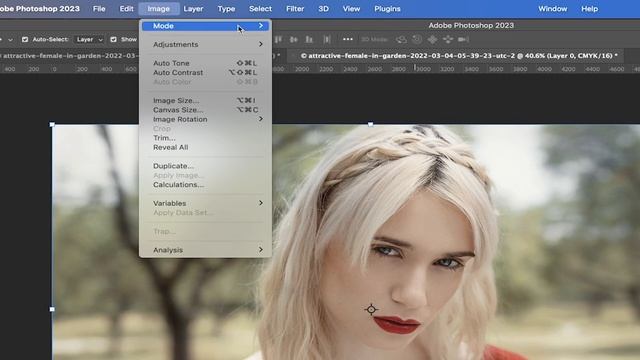Image resolution: width=640 pixels, height=360 pixels.
Task: Open the Help menu
Action: [590, 9]
